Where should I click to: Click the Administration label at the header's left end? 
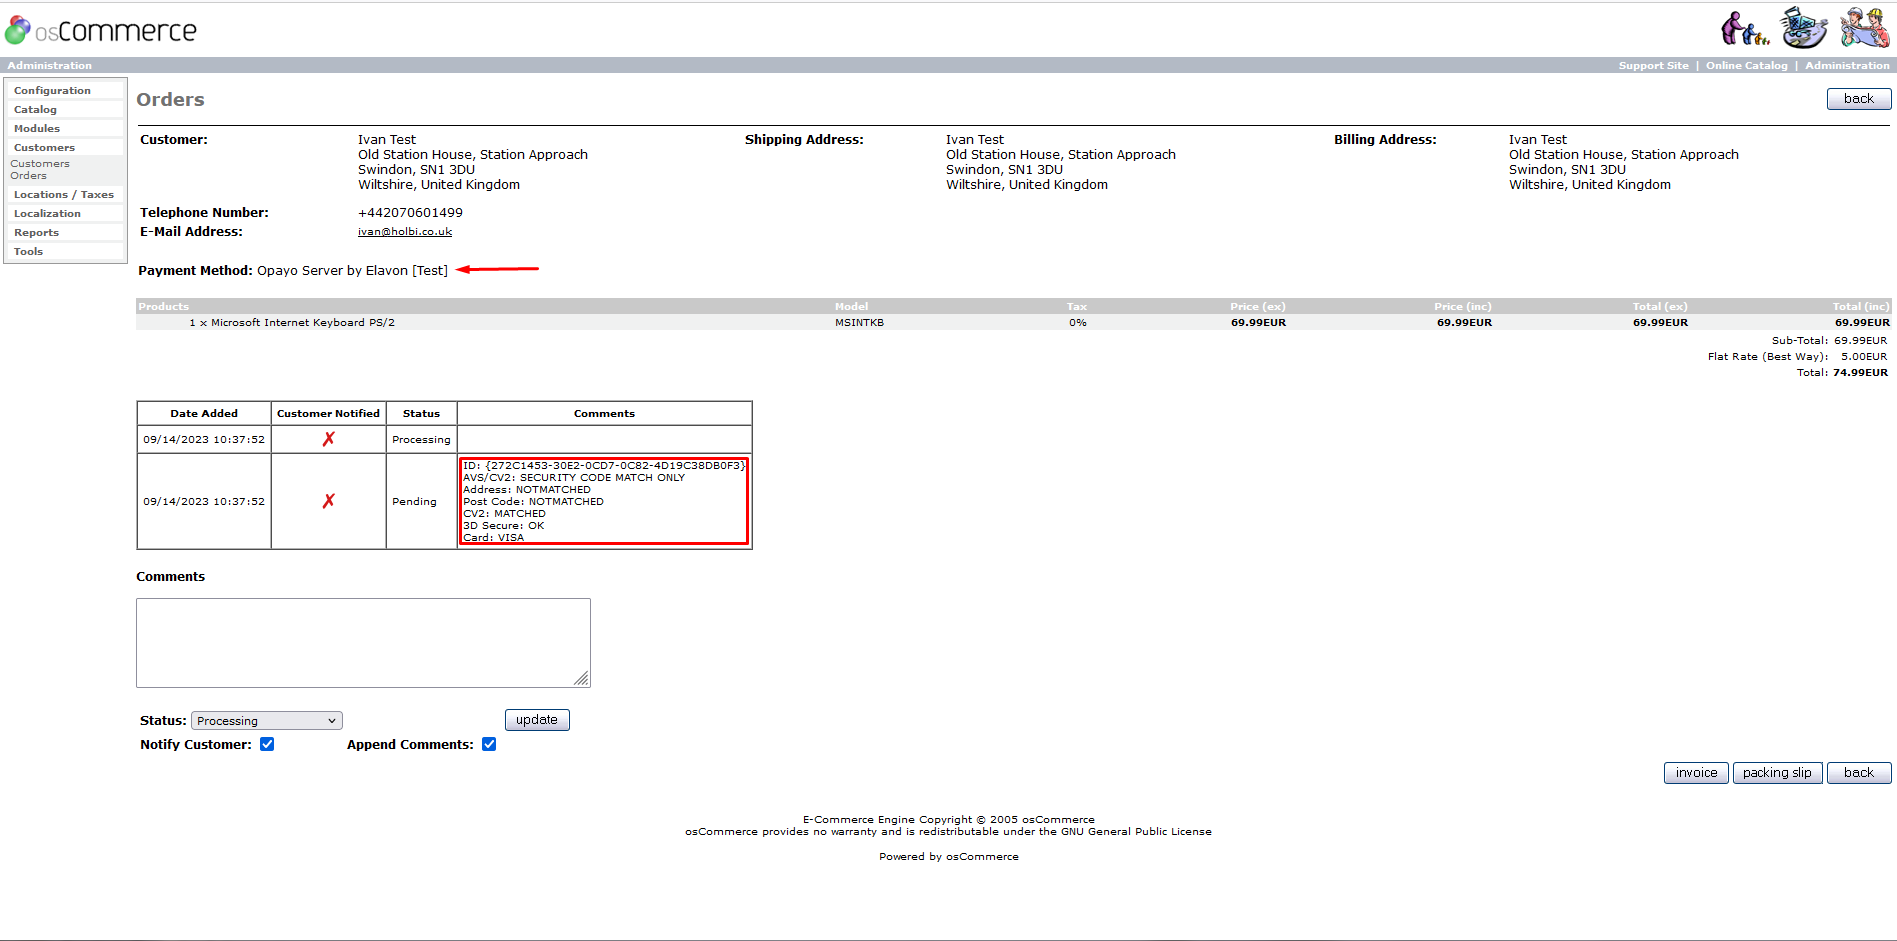[49, 66]
